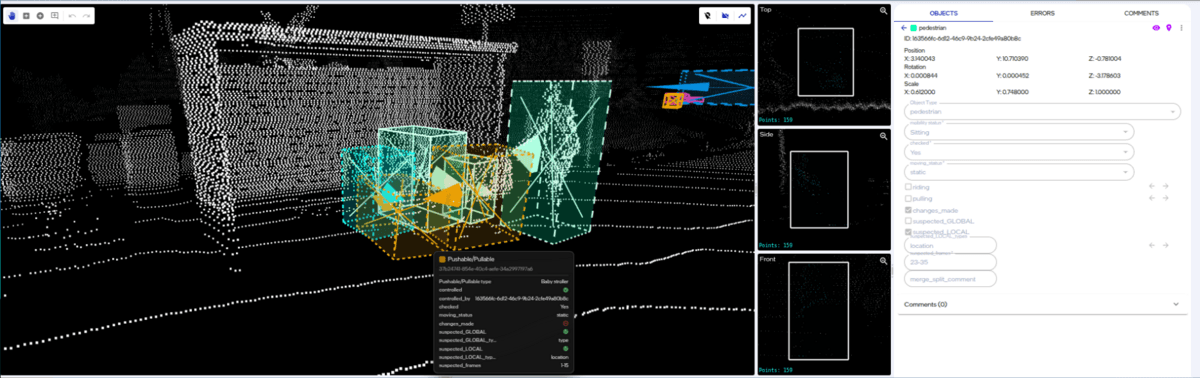Viewport: 1200px width, 378px height.
Task: Click the location field right arrow
Action: point(1165,245)
